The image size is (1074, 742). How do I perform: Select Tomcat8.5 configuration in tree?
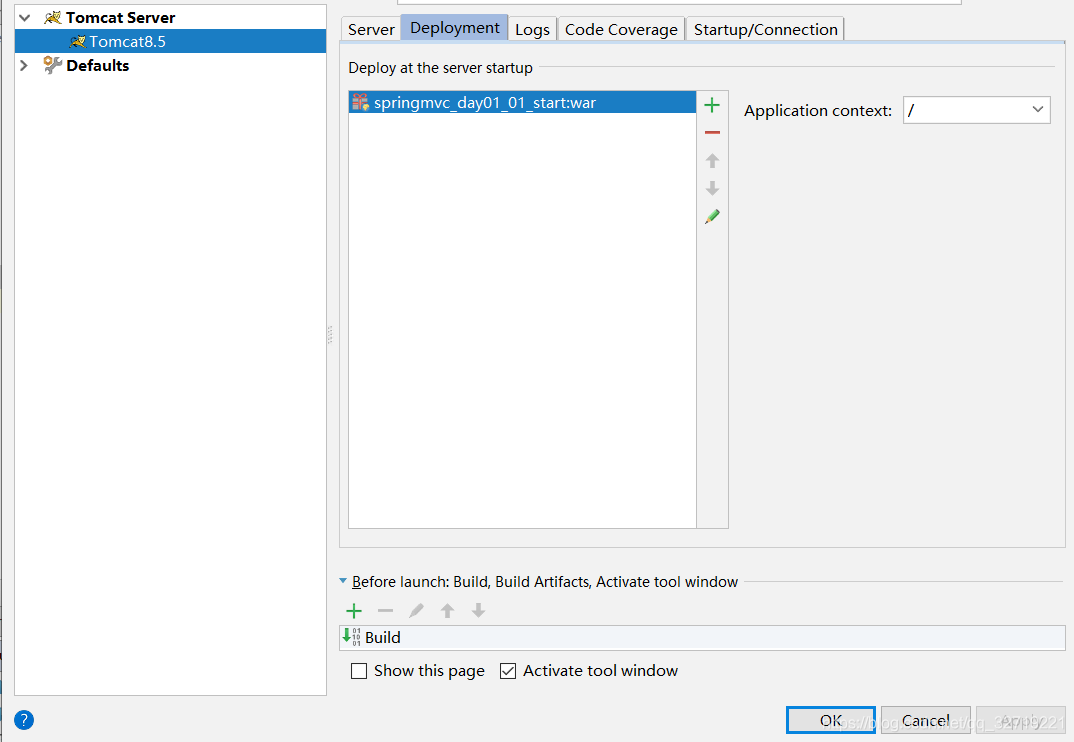(170, 41)
